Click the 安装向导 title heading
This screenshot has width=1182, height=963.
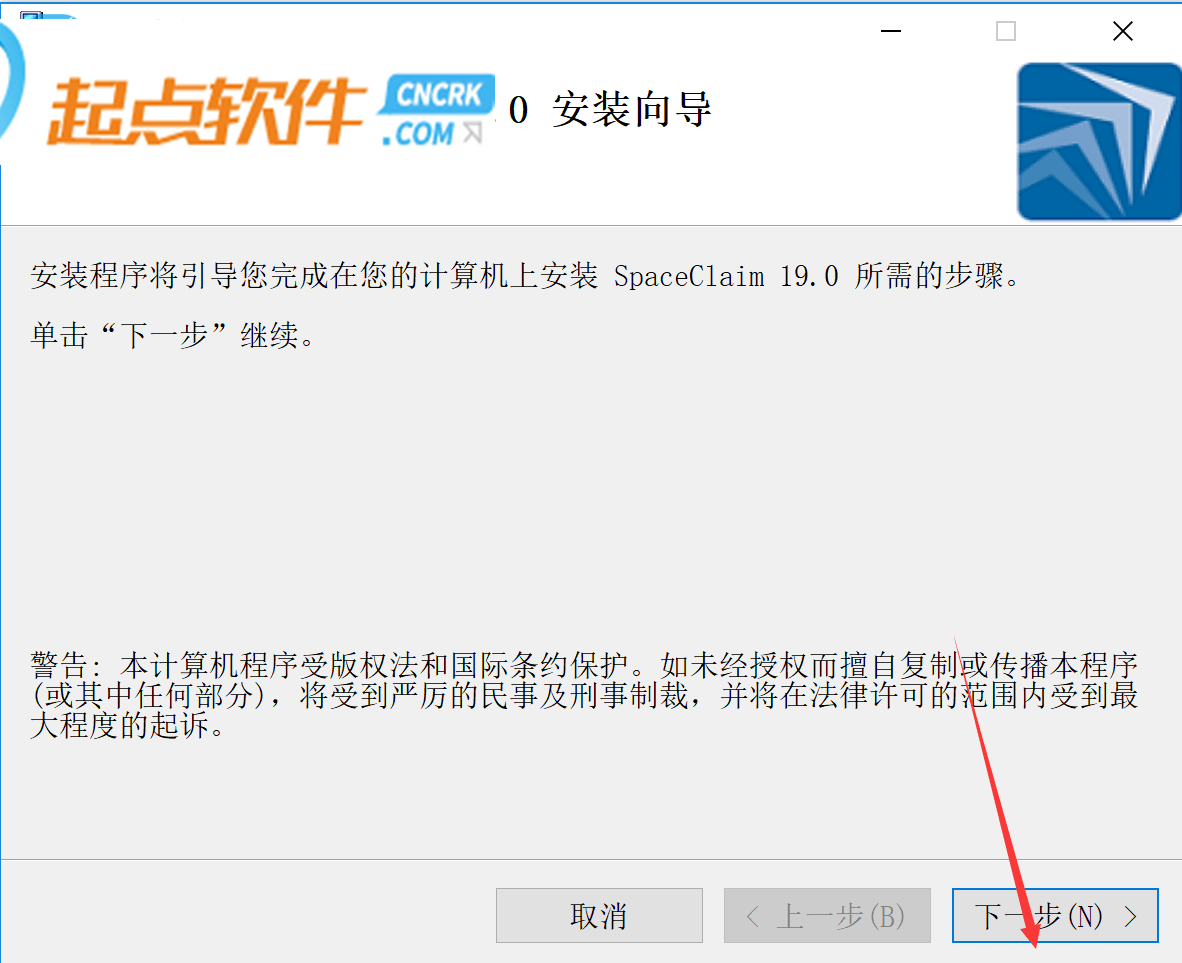[632, 110]
